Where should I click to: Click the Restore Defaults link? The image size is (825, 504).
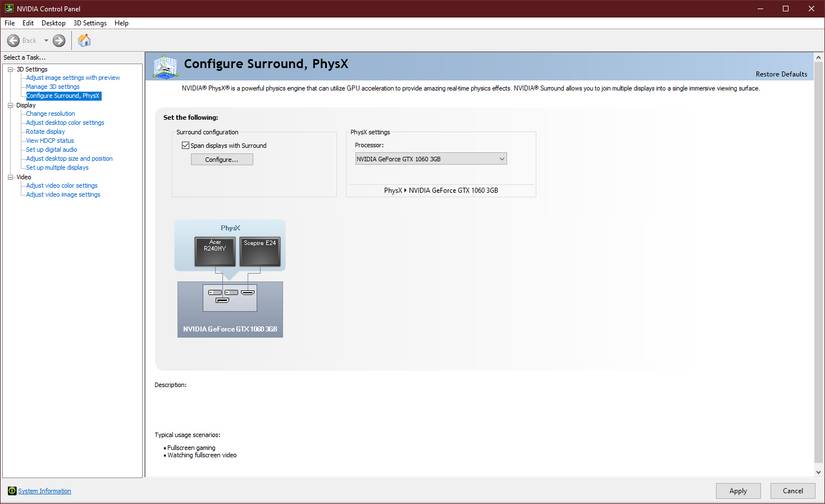[781, 74]
